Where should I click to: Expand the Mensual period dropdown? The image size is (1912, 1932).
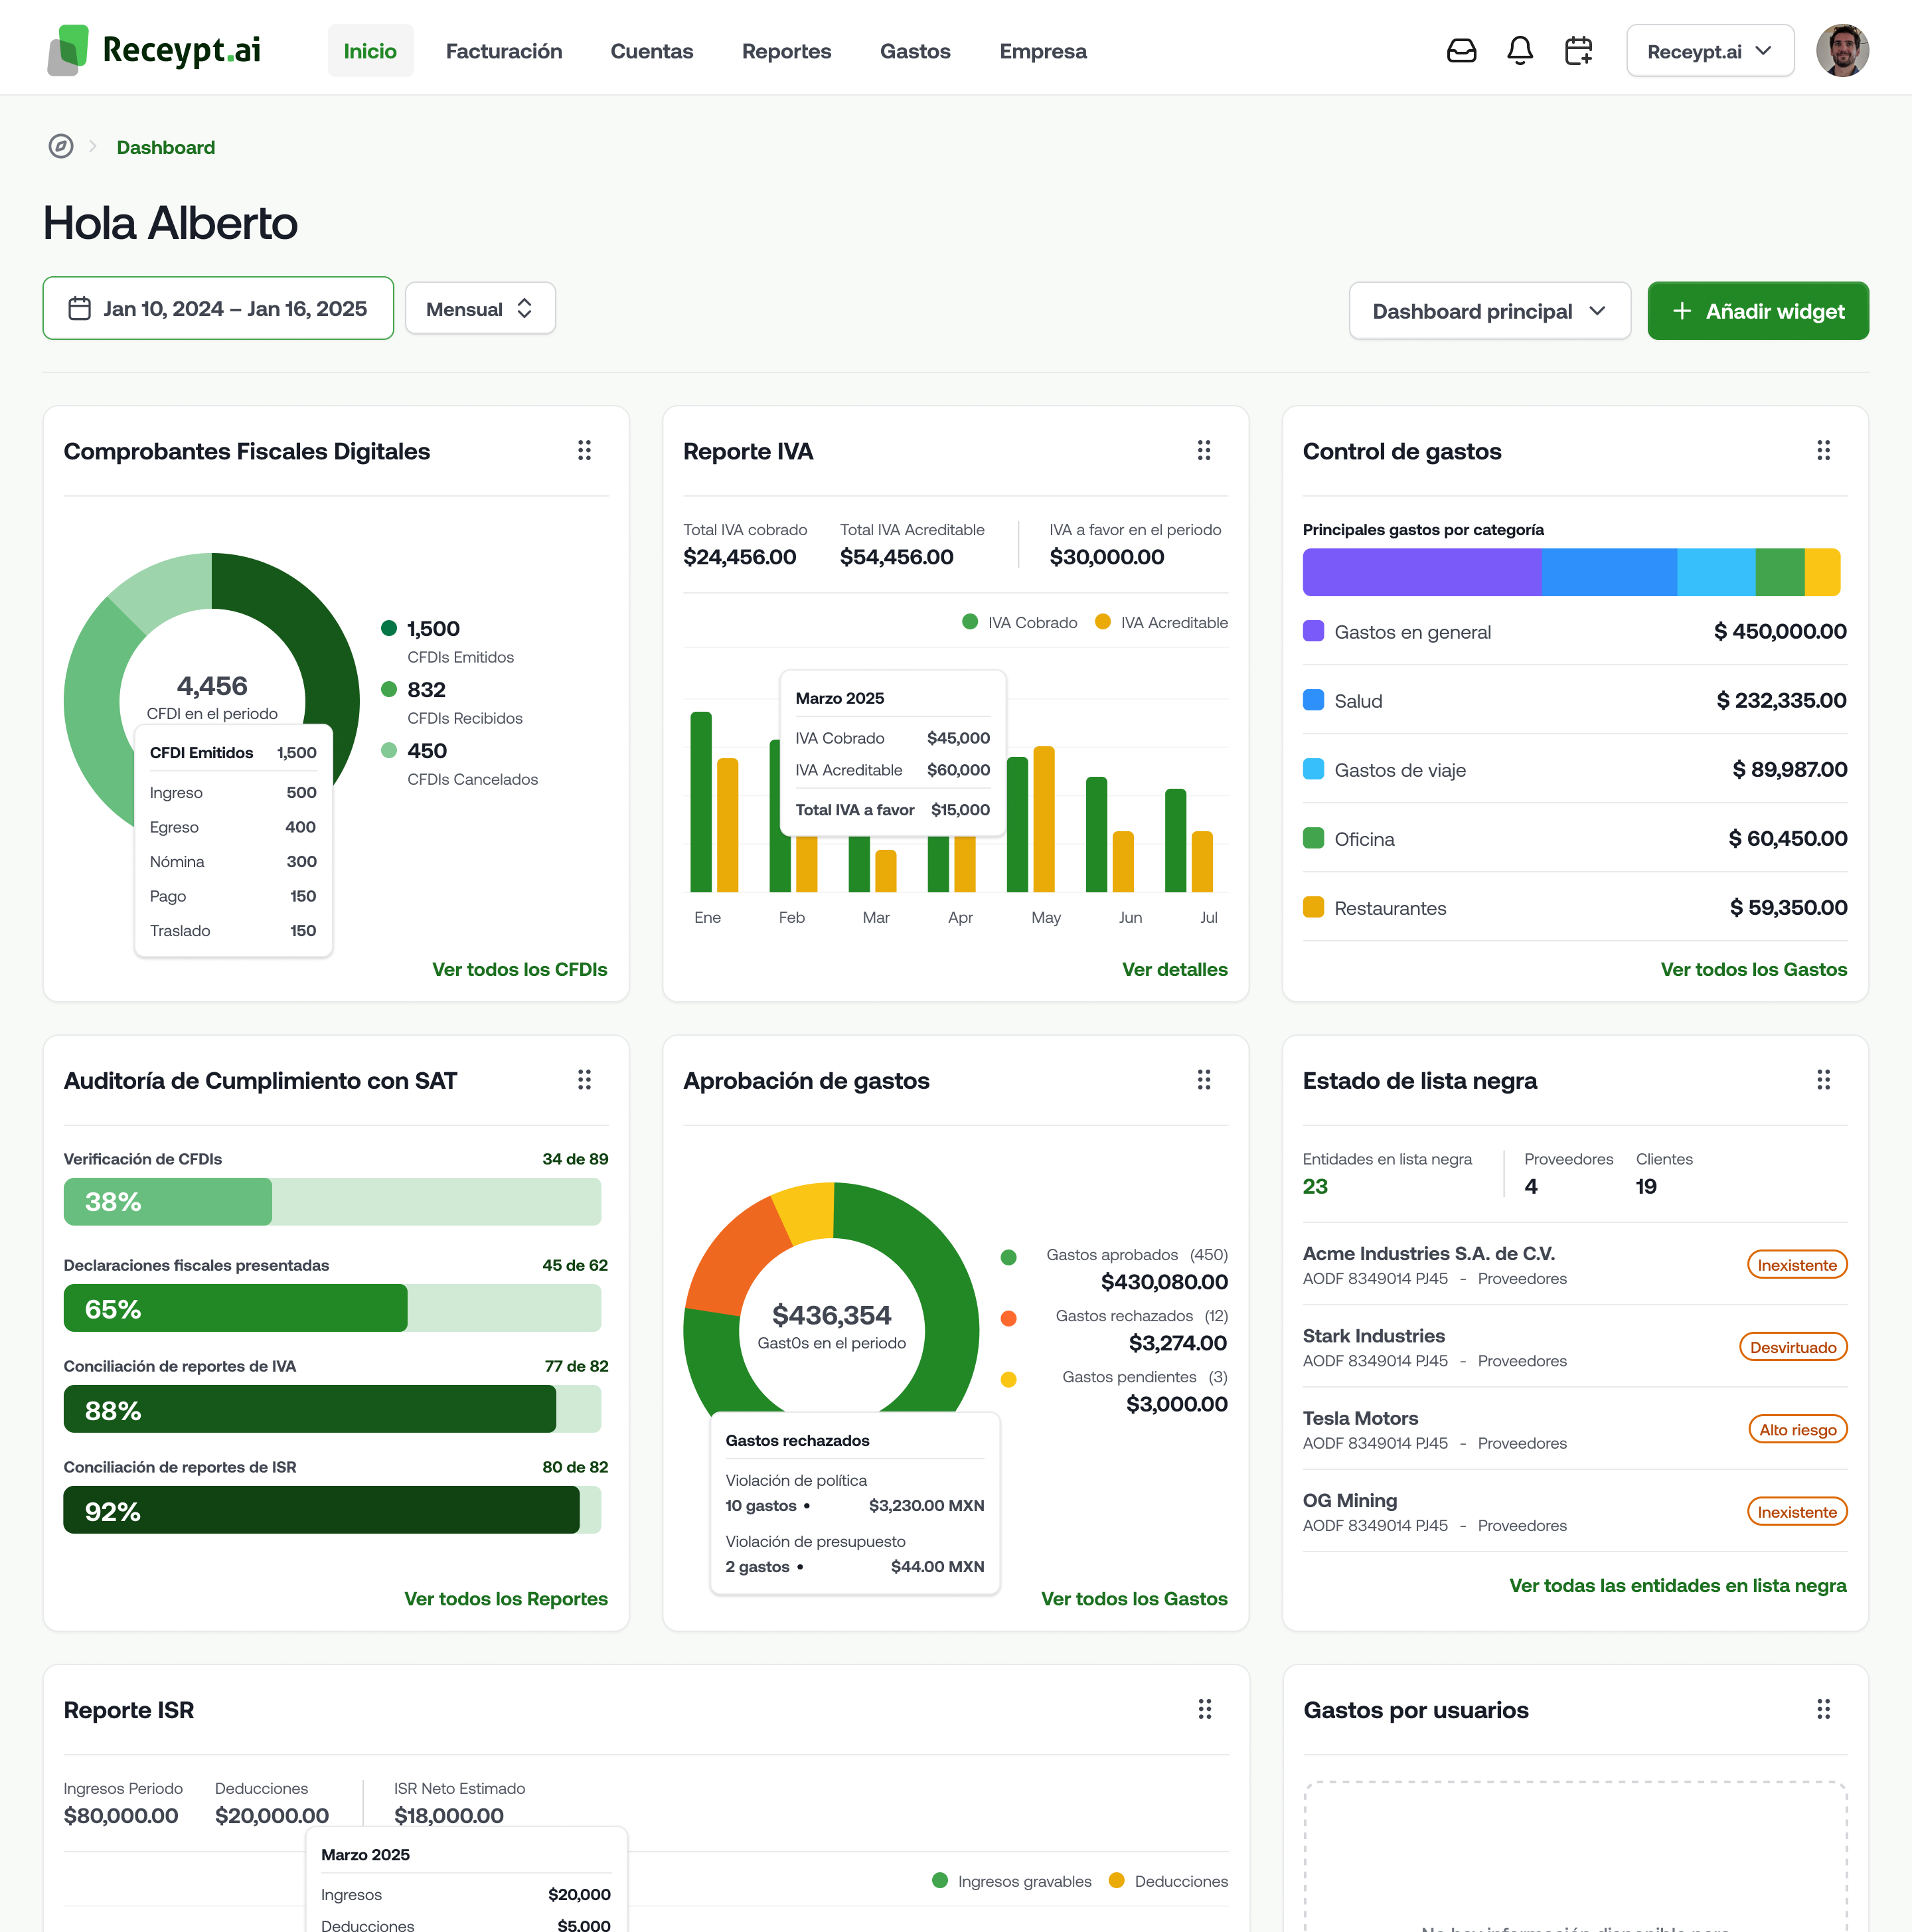tap(480, 309)
